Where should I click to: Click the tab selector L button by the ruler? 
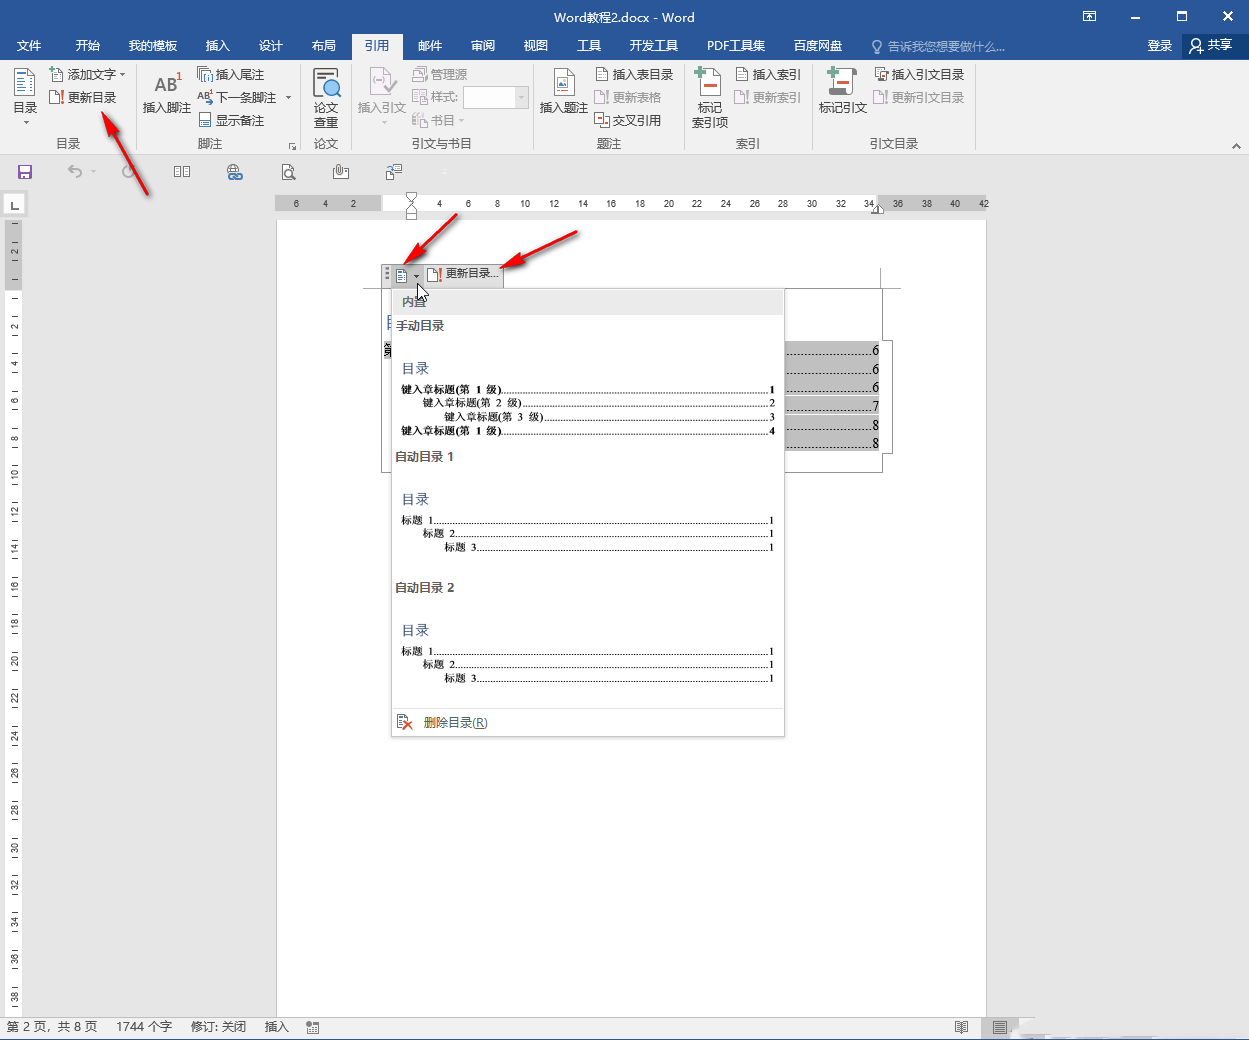pos(14,206)
